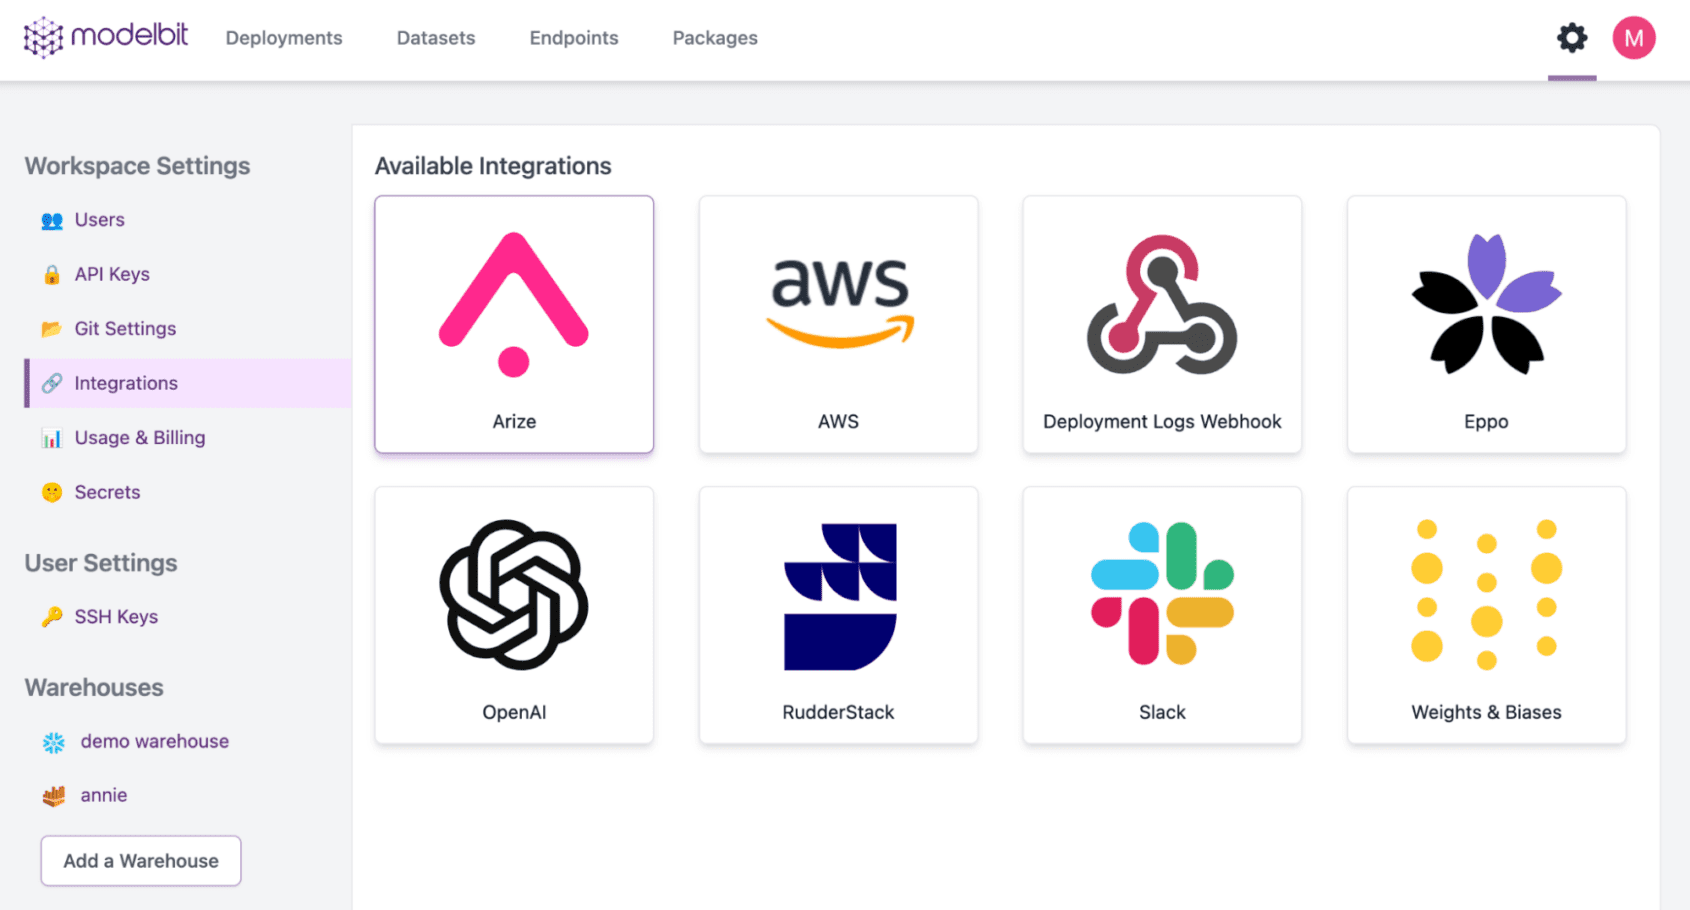Image resolution: width=1690 pixels, height=910 pixels.
Task: Navigate to the Packages tab
Action: click(x=715, y=38)
